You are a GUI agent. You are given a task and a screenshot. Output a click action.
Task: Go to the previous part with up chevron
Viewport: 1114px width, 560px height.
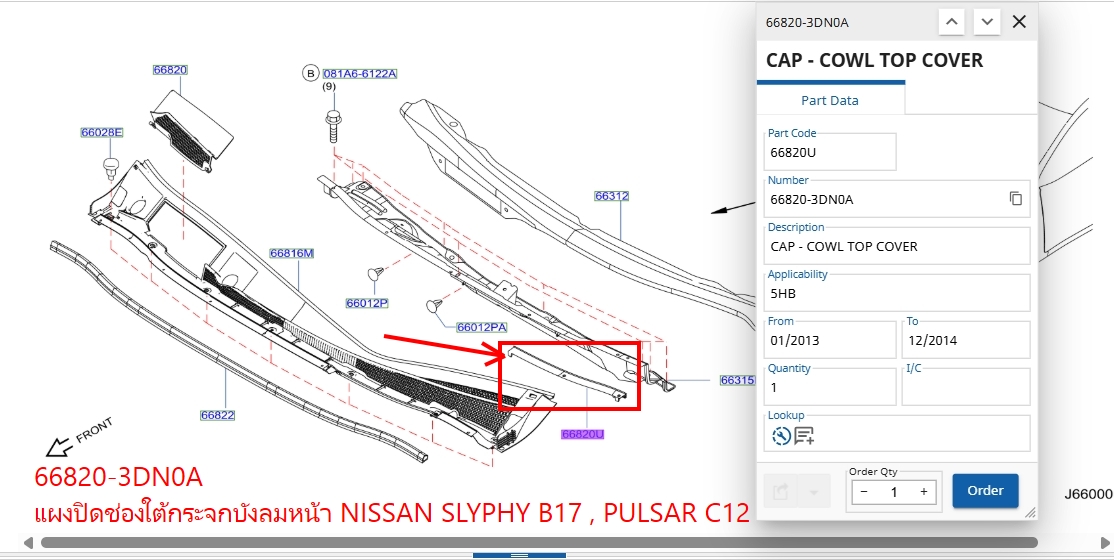pos(952,22)
